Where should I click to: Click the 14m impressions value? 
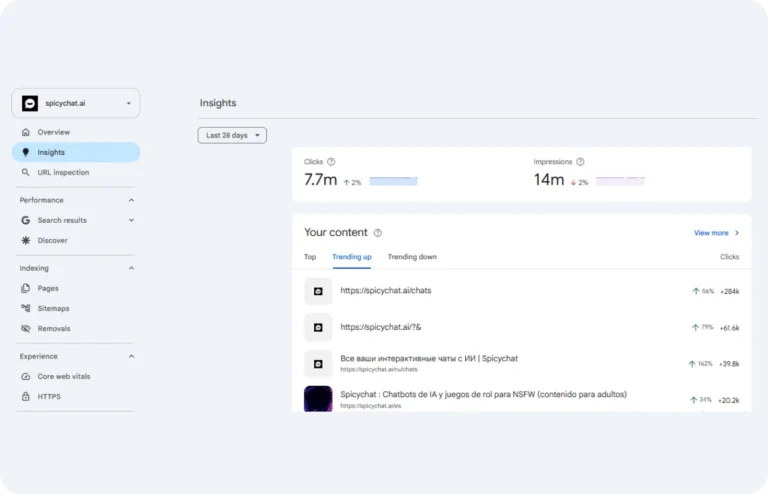coord(549,180)
